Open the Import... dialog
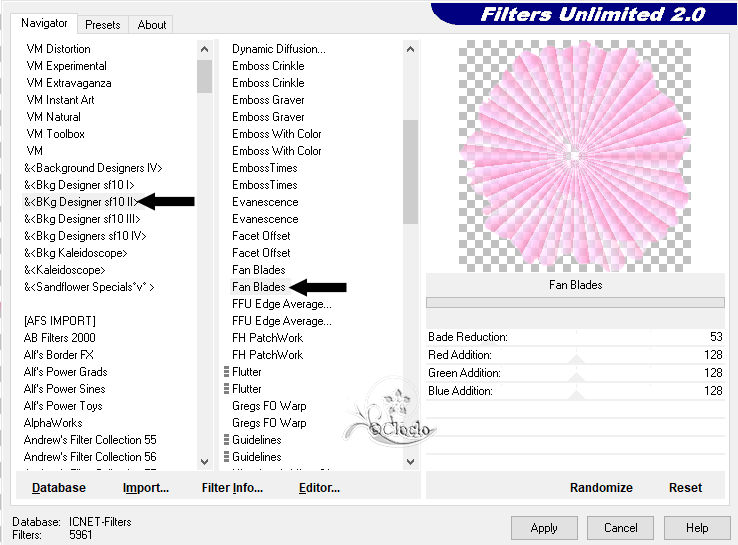The height and width of the screenshot is (545, 738). pos(146,488)
